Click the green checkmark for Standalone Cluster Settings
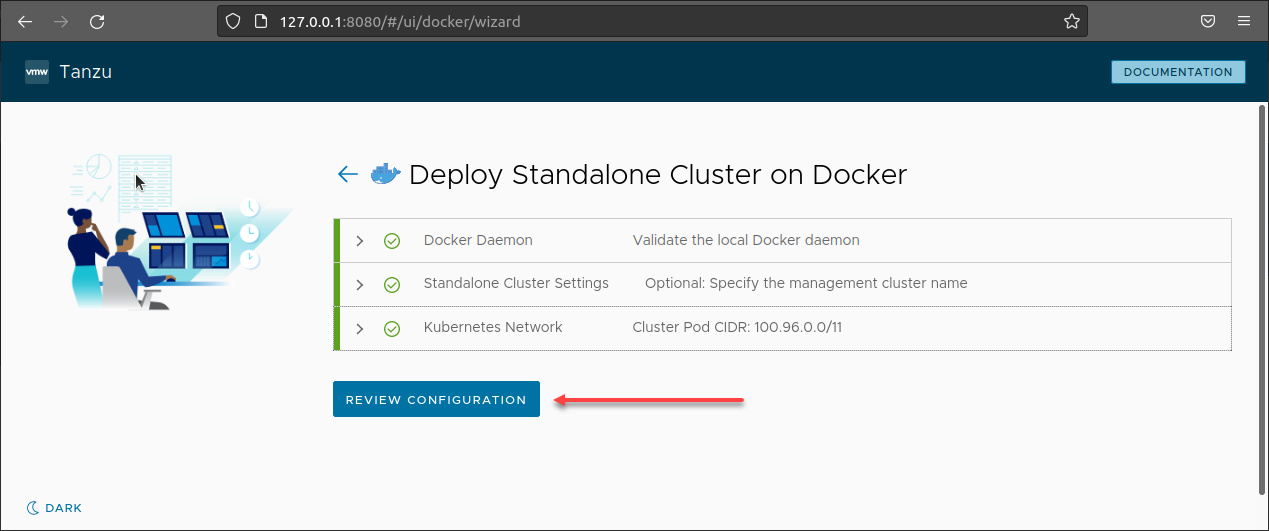The height and width of the screenshot is (531, 1269). 392,284
